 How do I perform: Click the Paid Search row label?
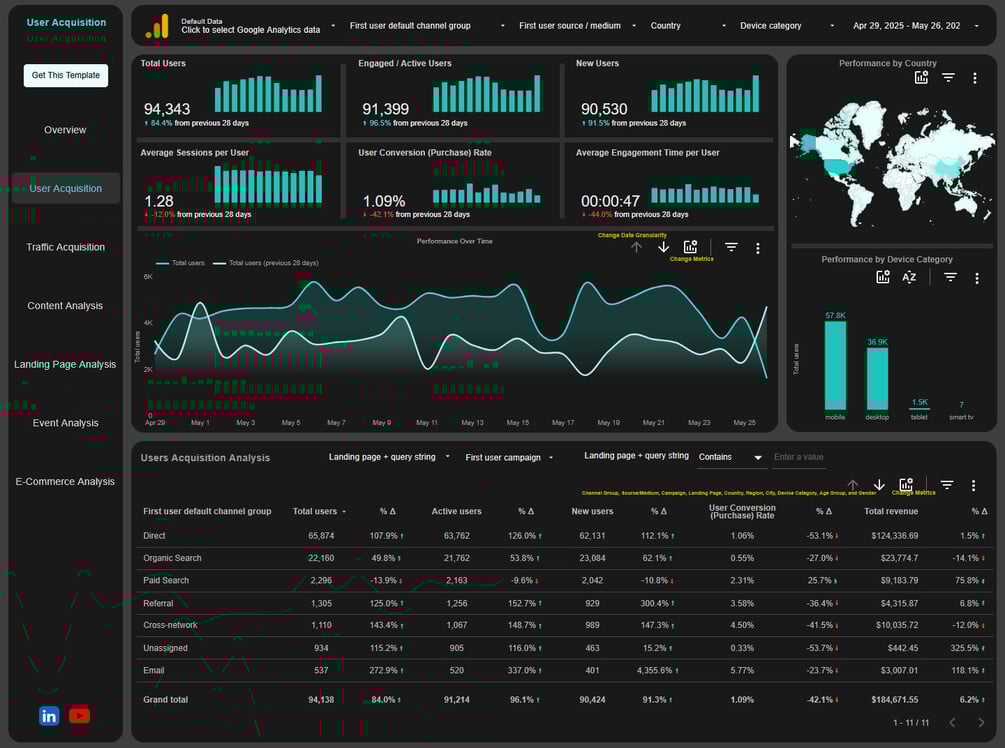[166, 581]
